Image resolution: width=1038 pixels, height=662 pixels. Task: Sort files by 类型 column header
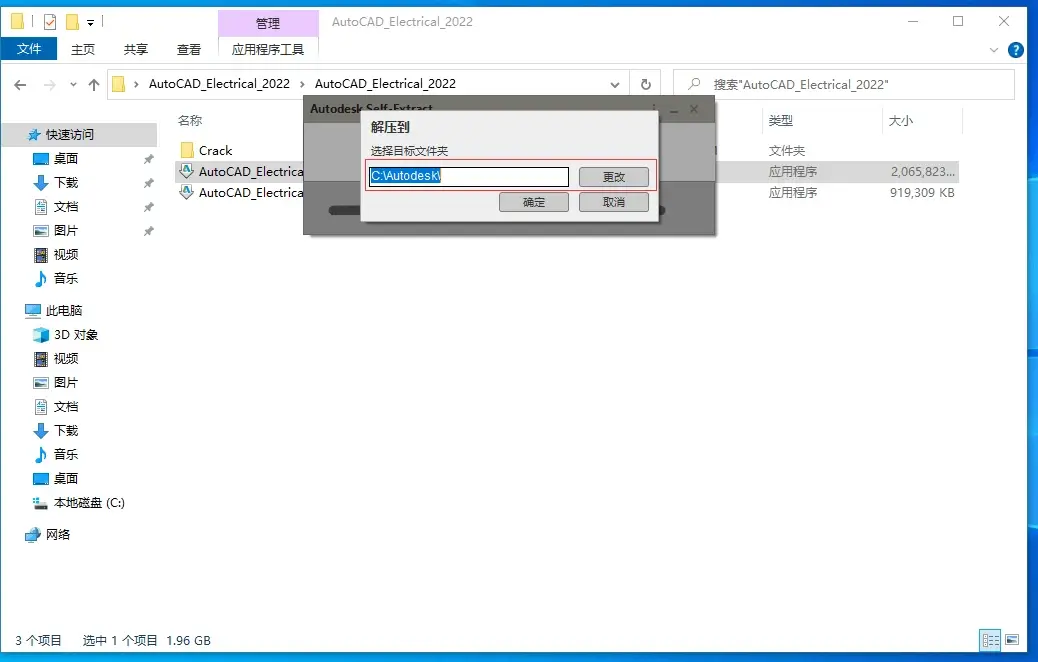(x=780, y=120)
